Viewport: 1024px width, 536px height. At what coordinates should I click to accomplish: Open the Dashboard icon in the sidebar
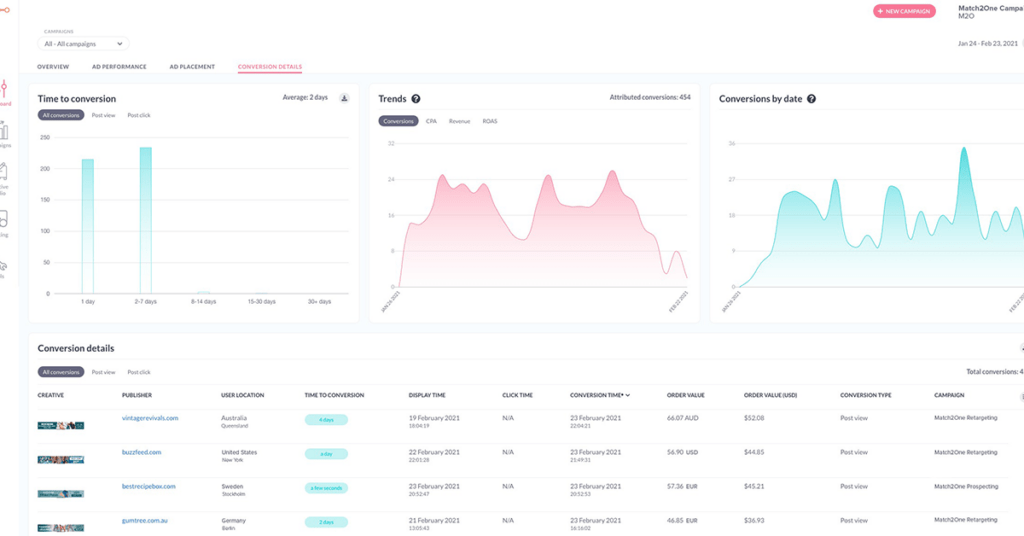(x=4, y=90)
